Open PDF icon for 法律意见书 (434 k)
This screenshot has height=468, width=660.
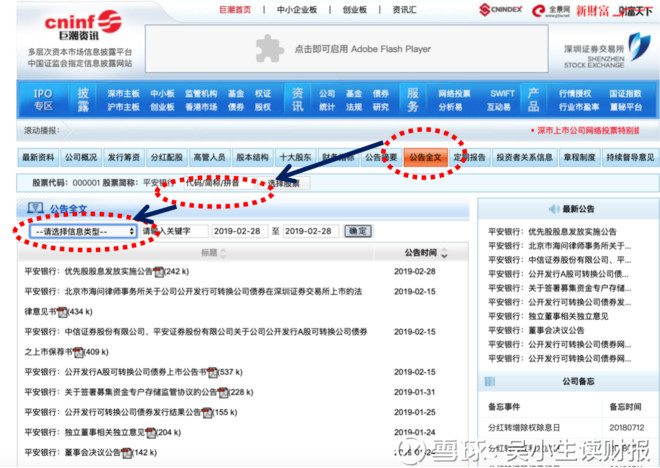point(62,312)
